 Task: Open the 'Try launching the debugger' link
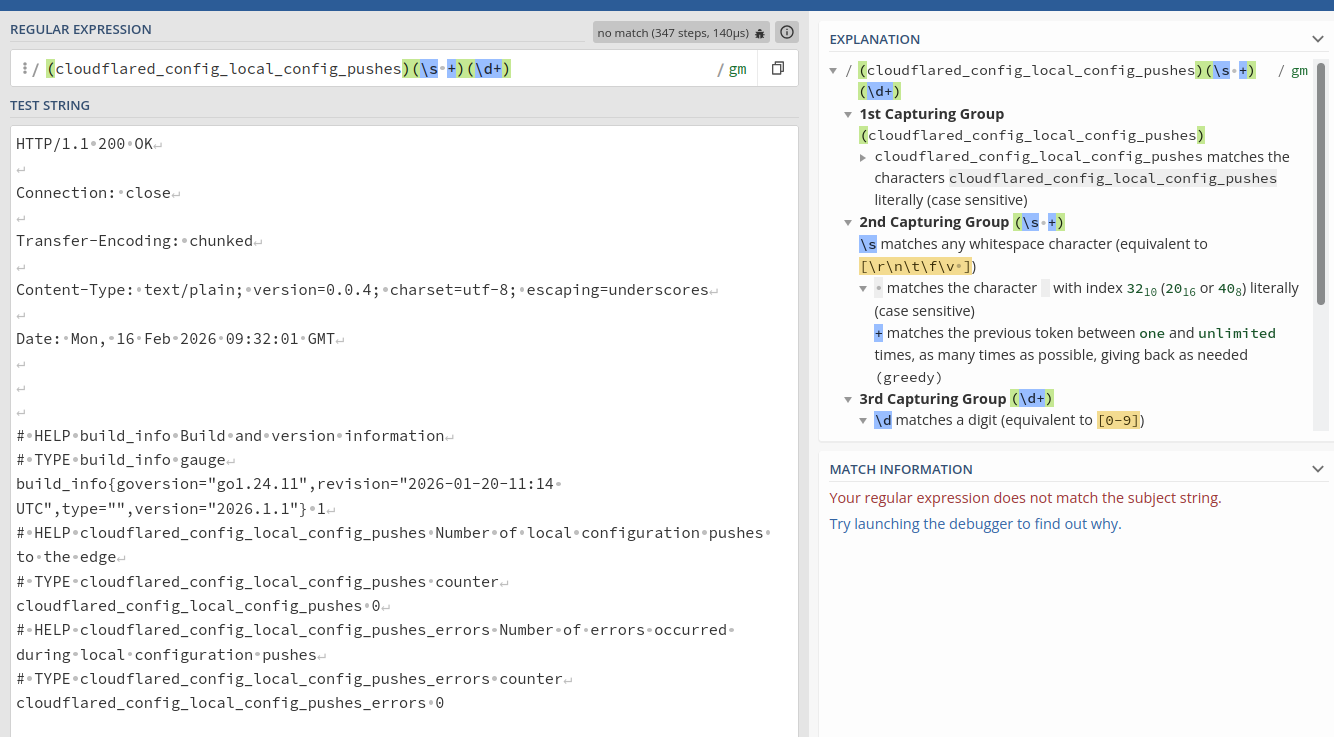pos(975,524)
